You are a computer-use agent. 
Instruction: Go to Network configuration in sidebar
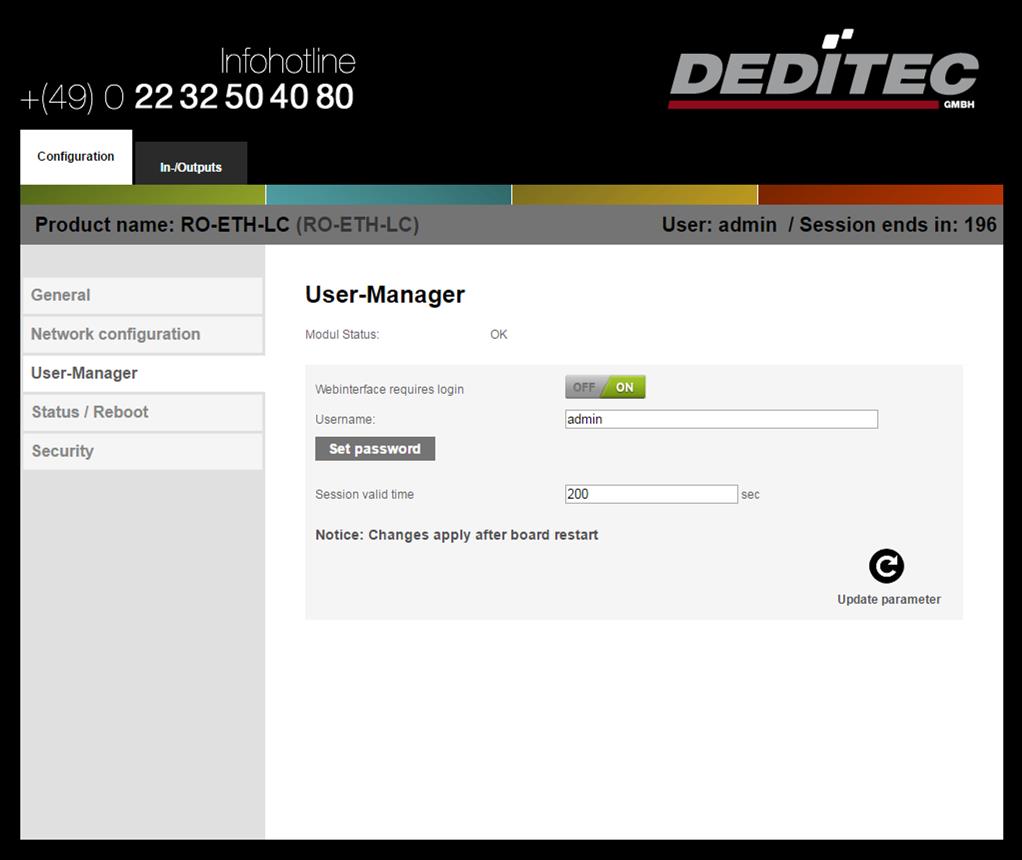tap(141, 334)
